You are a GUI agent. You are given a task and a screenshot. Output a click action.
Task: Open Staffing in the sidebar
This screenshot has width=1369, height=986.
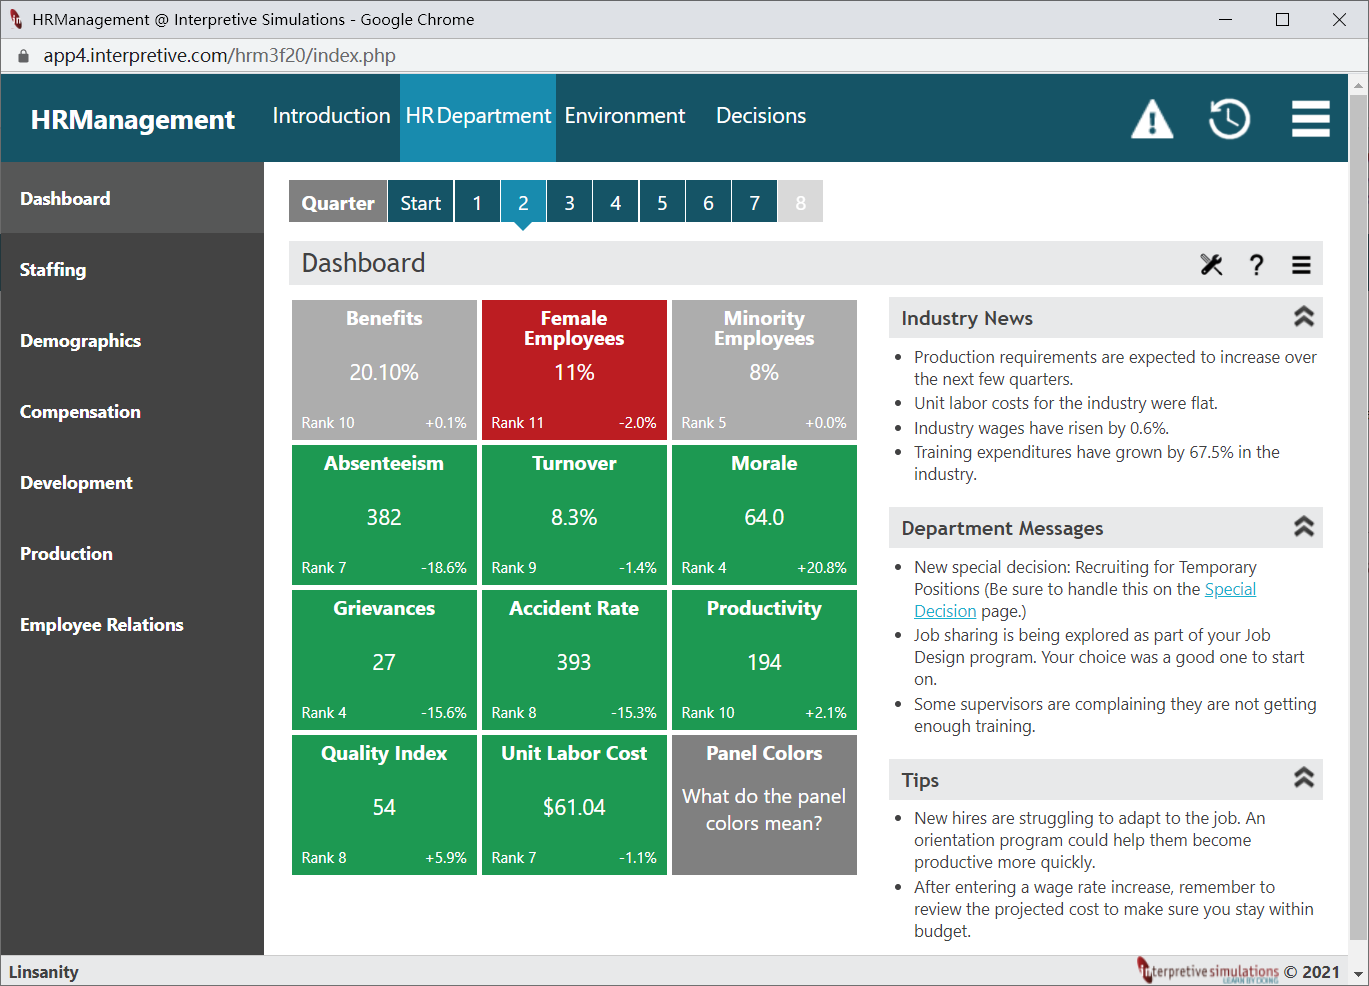[x=132, y=269]
